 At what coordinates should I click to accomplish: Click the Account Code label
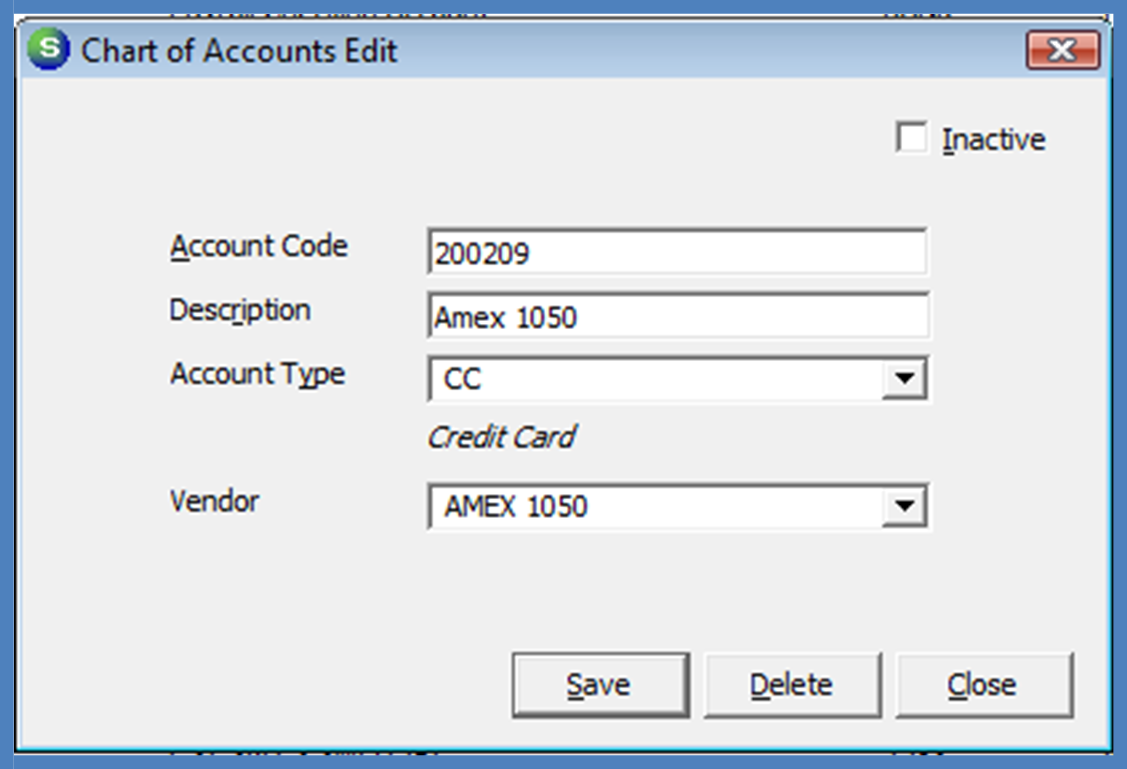tap(259, 247)
